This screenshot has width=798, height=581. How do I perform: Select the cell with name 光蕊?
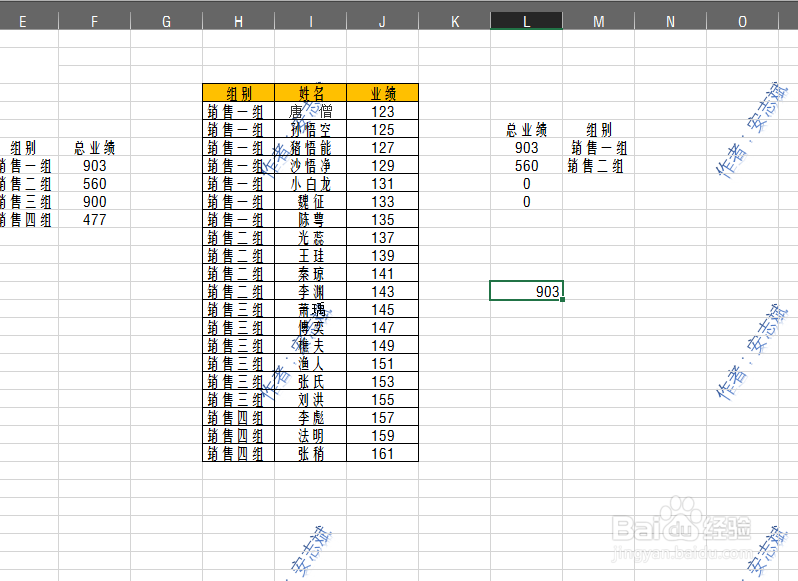pos(310,238)
